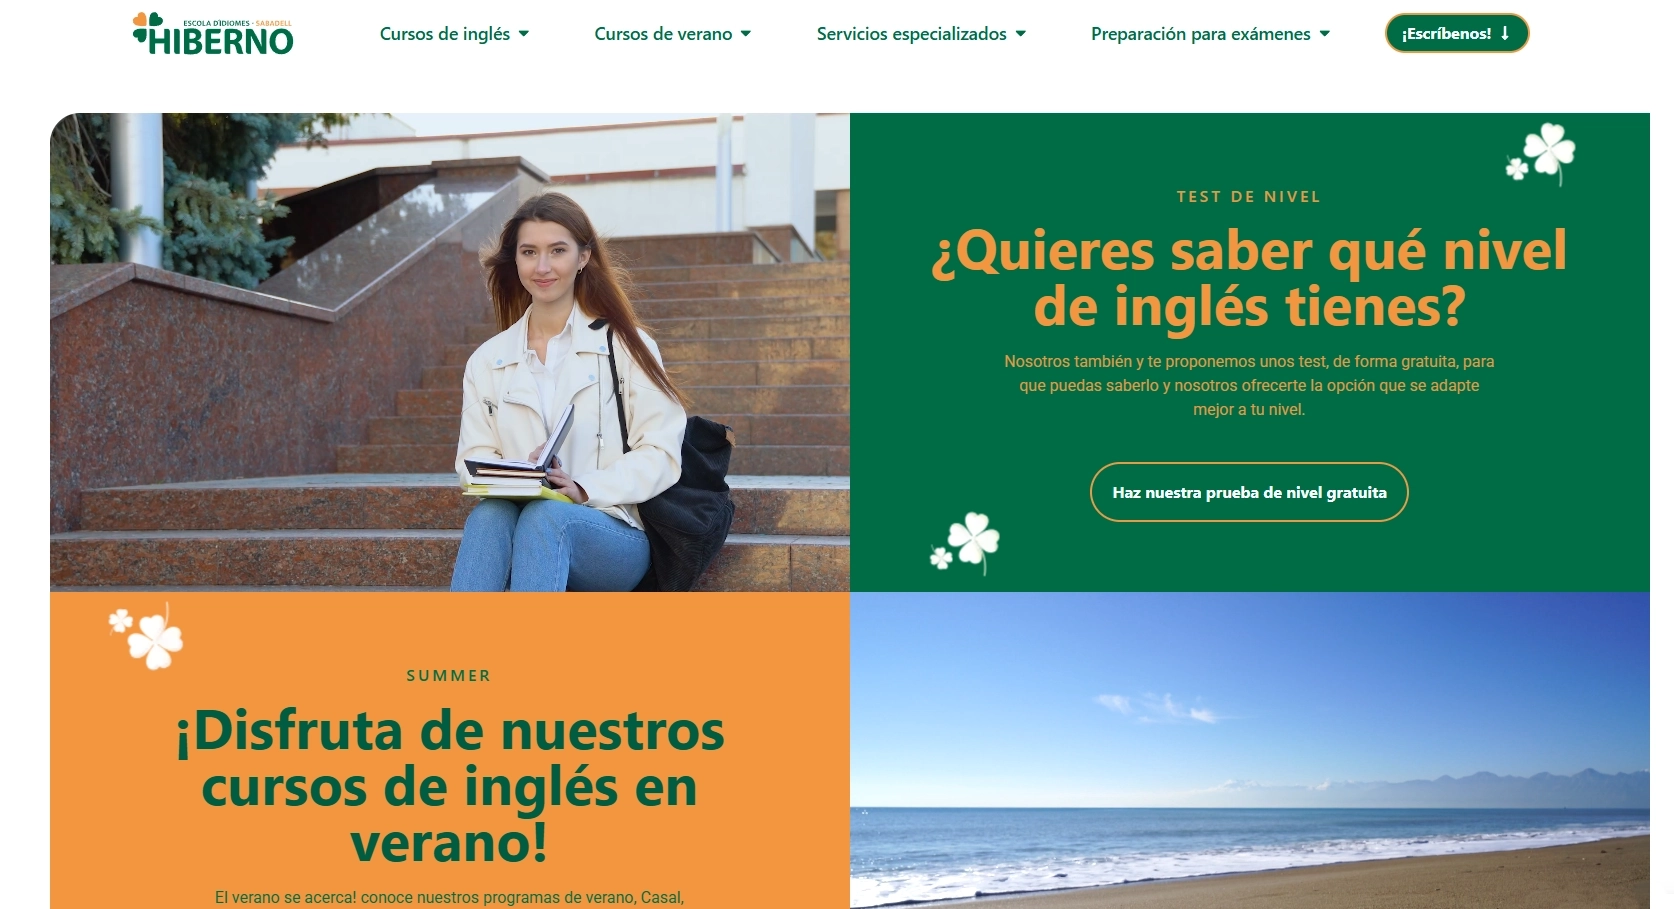The width and height of the screenshot is (1674, 909).
Task: Click the down arrow in ¡Escríbenos! button
Action: pyautogui.click(x=1505, y=33)
